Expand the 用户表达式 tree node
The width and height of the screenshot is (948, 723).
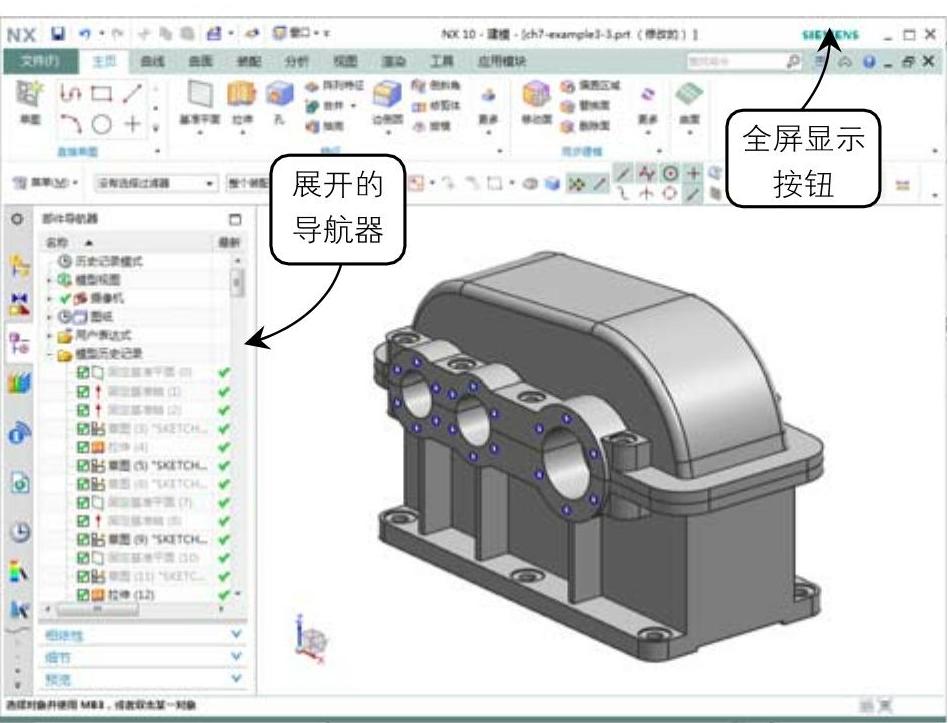point(50,335)
